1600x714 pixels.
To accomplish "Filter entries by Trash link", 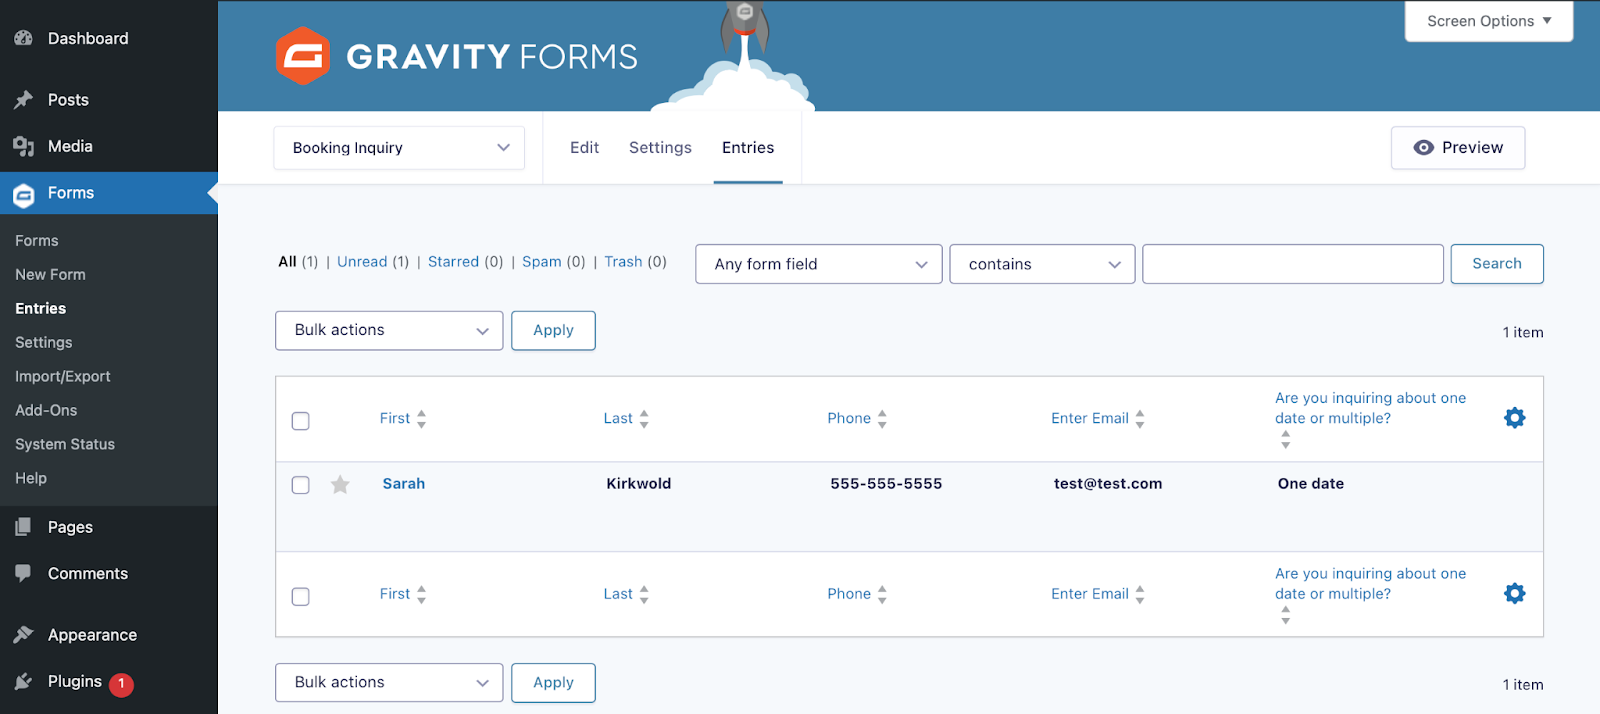I will pyautogui.click(x=623, y=262).
